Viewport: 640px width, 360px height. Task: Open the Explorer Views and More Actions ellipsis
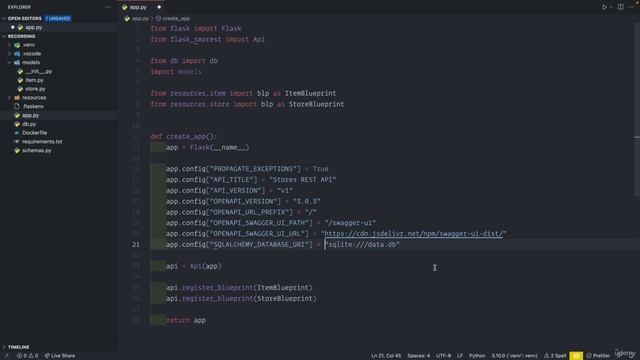[107, 7]
